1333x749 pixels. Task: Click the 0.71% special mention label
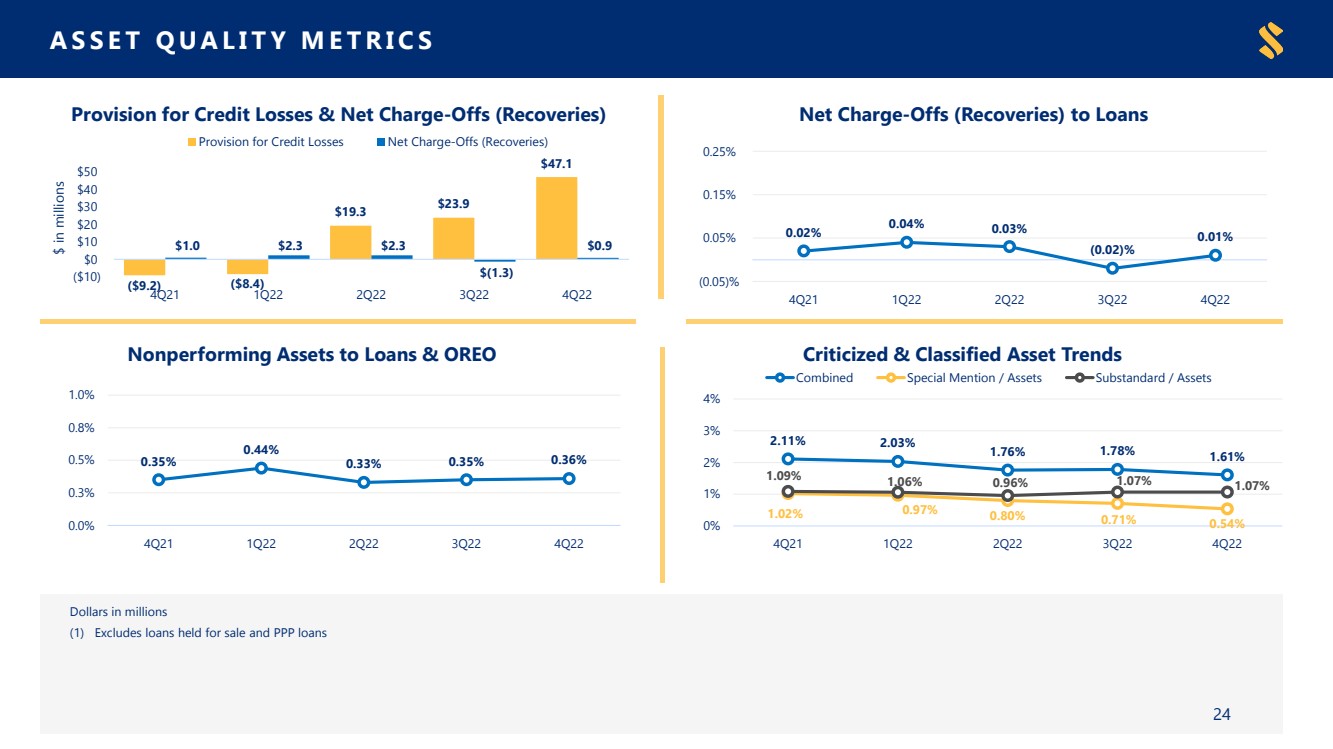tap(1117, 519)
